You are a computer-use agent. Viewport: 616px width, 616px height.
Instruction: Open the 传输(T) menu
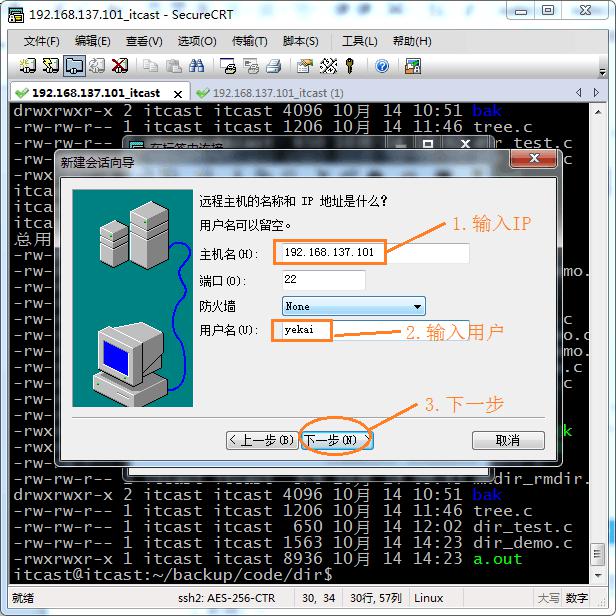tap(249, 41)
